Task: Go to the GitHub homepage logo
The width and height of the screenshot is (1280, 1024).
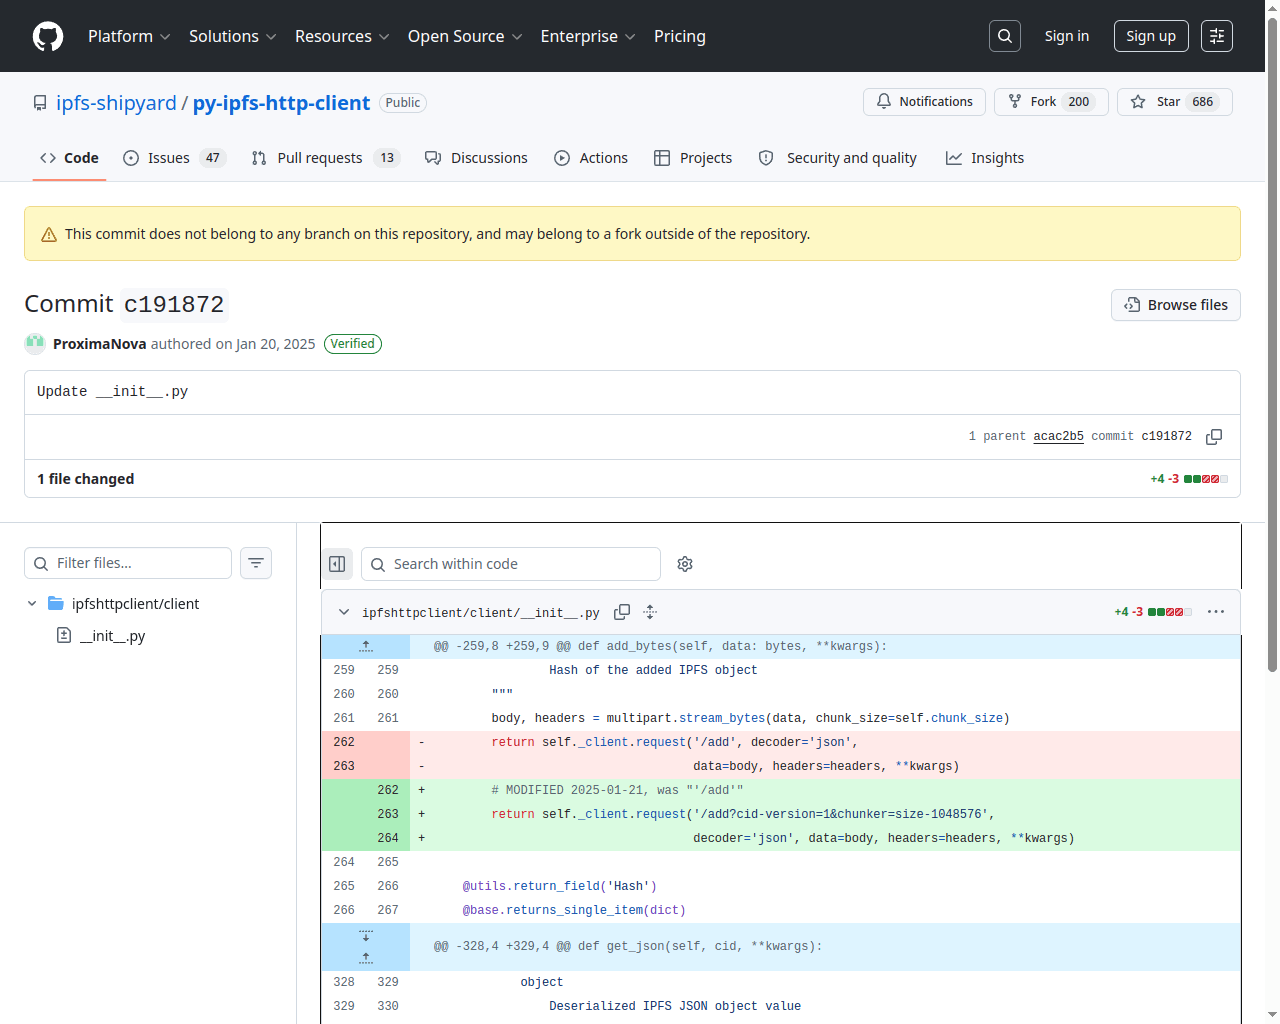Action: coord(48,36)
